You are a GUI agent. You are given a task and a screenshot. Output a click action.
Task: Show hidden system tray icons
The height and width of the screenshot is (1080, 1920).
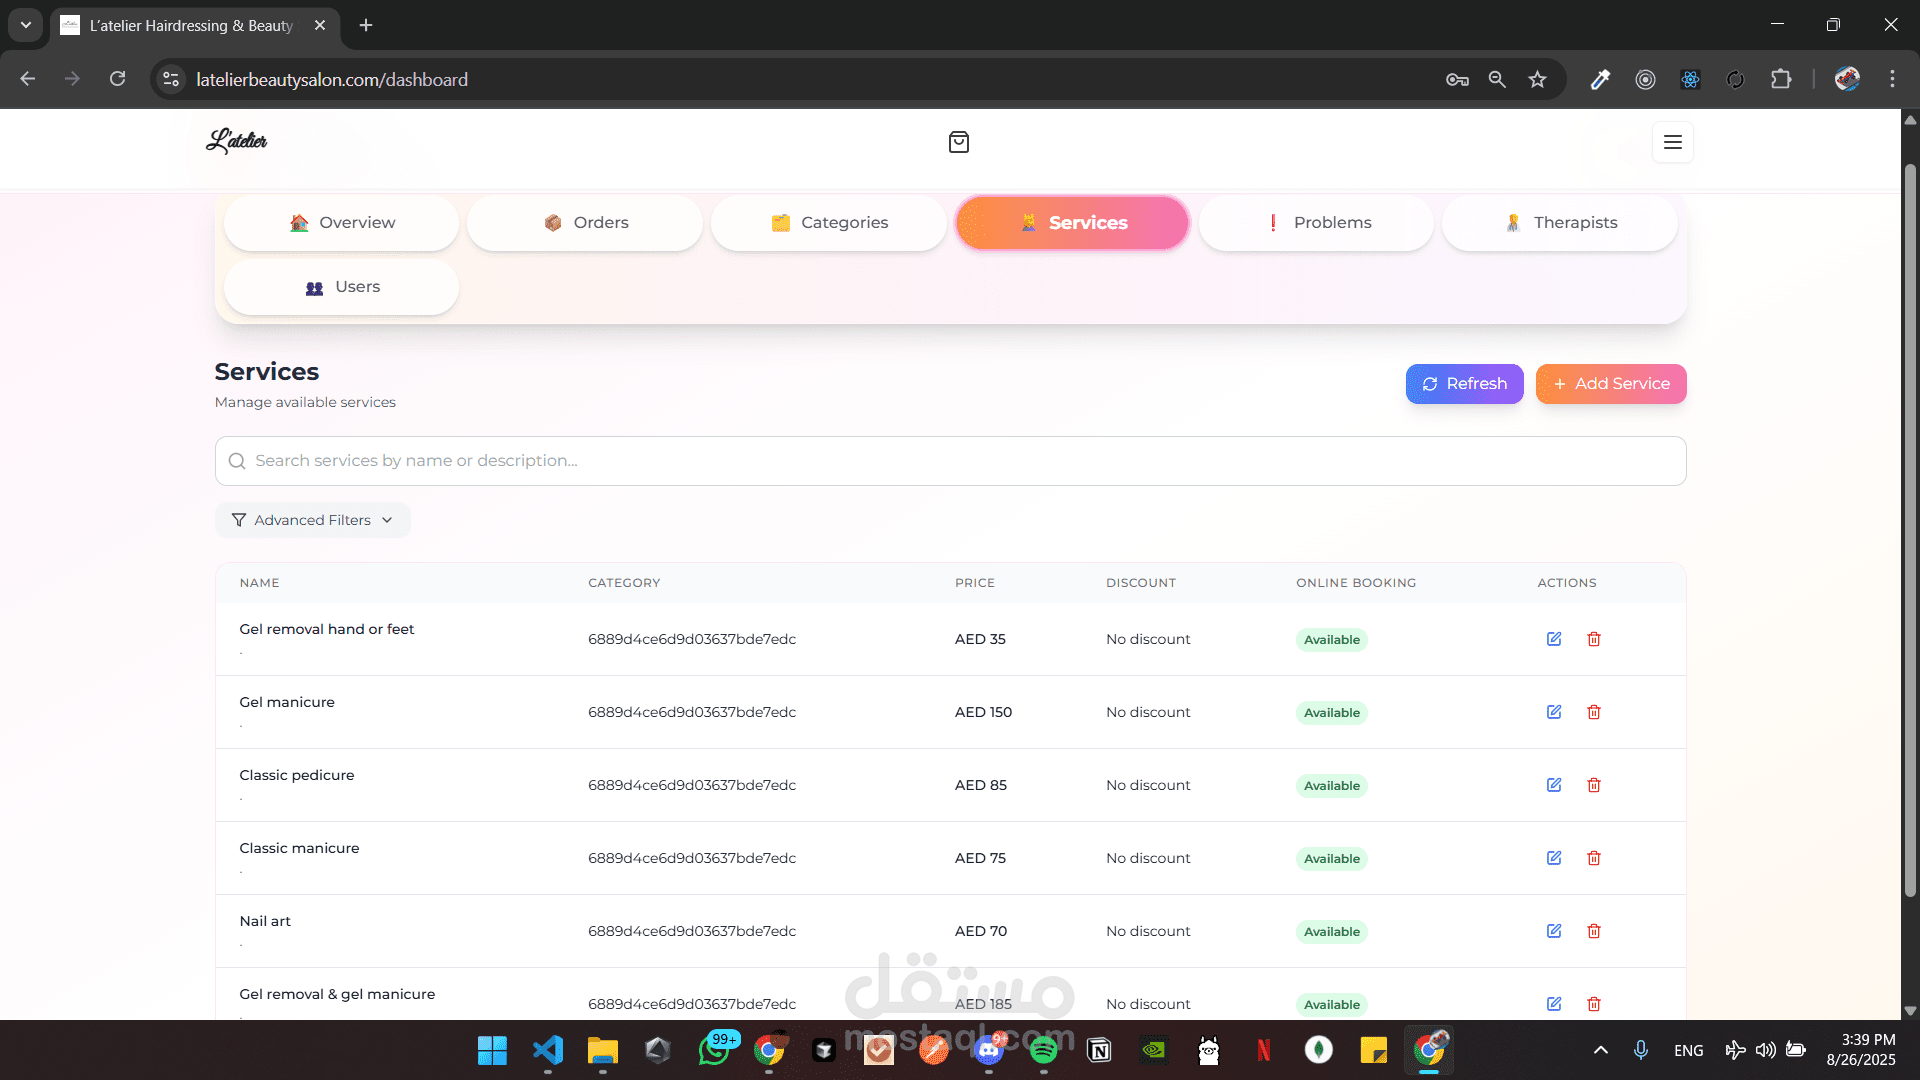[1600, 1050]
